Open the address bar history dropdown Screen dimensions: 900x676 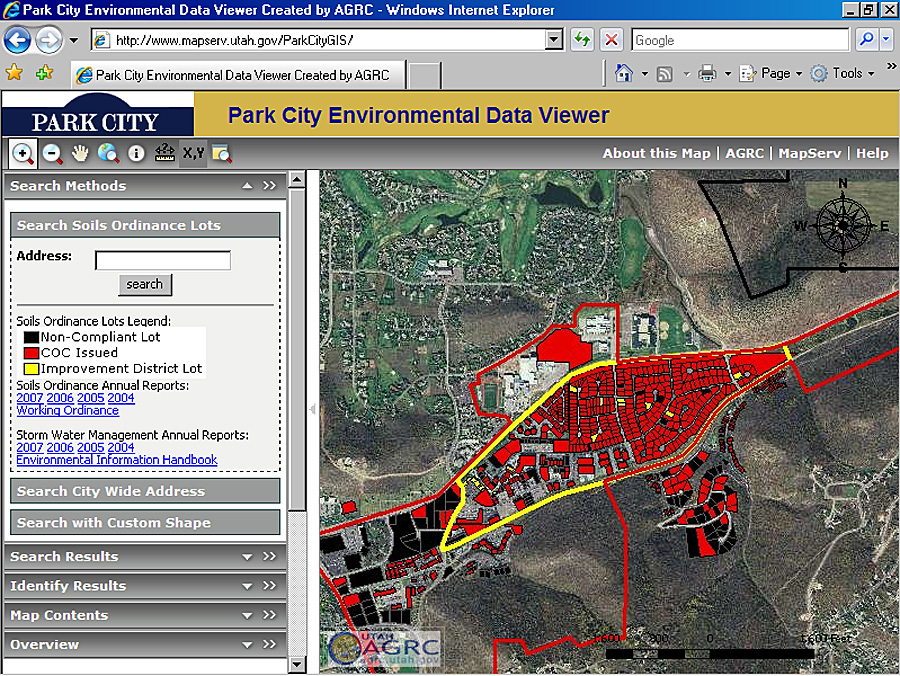coord(554,40)
